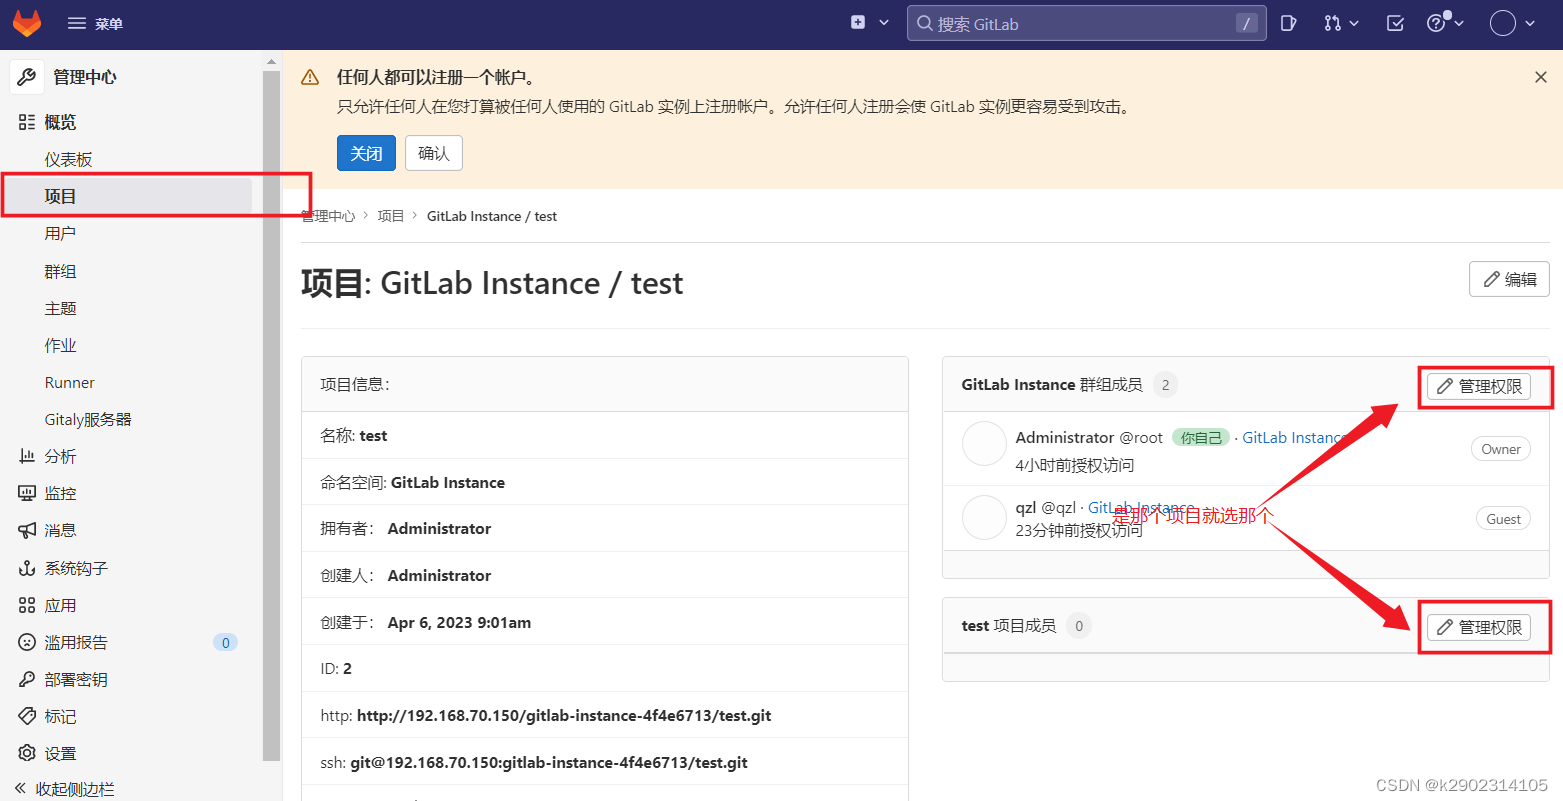Image resolution: width=1563 pixels, height=801 pixels.
Task: Open the user avatar in top bar
Action: pyautogui.click(x=1503, y=23)
